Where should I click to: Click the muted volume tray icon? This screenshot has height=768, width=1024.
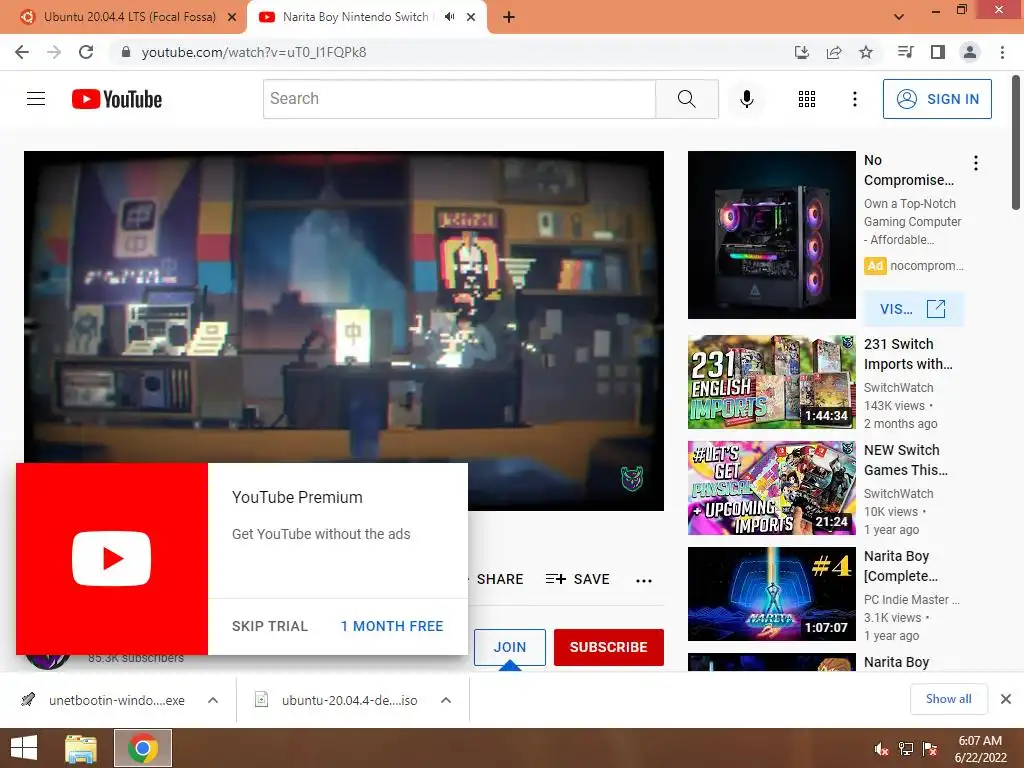coord(881,749)
